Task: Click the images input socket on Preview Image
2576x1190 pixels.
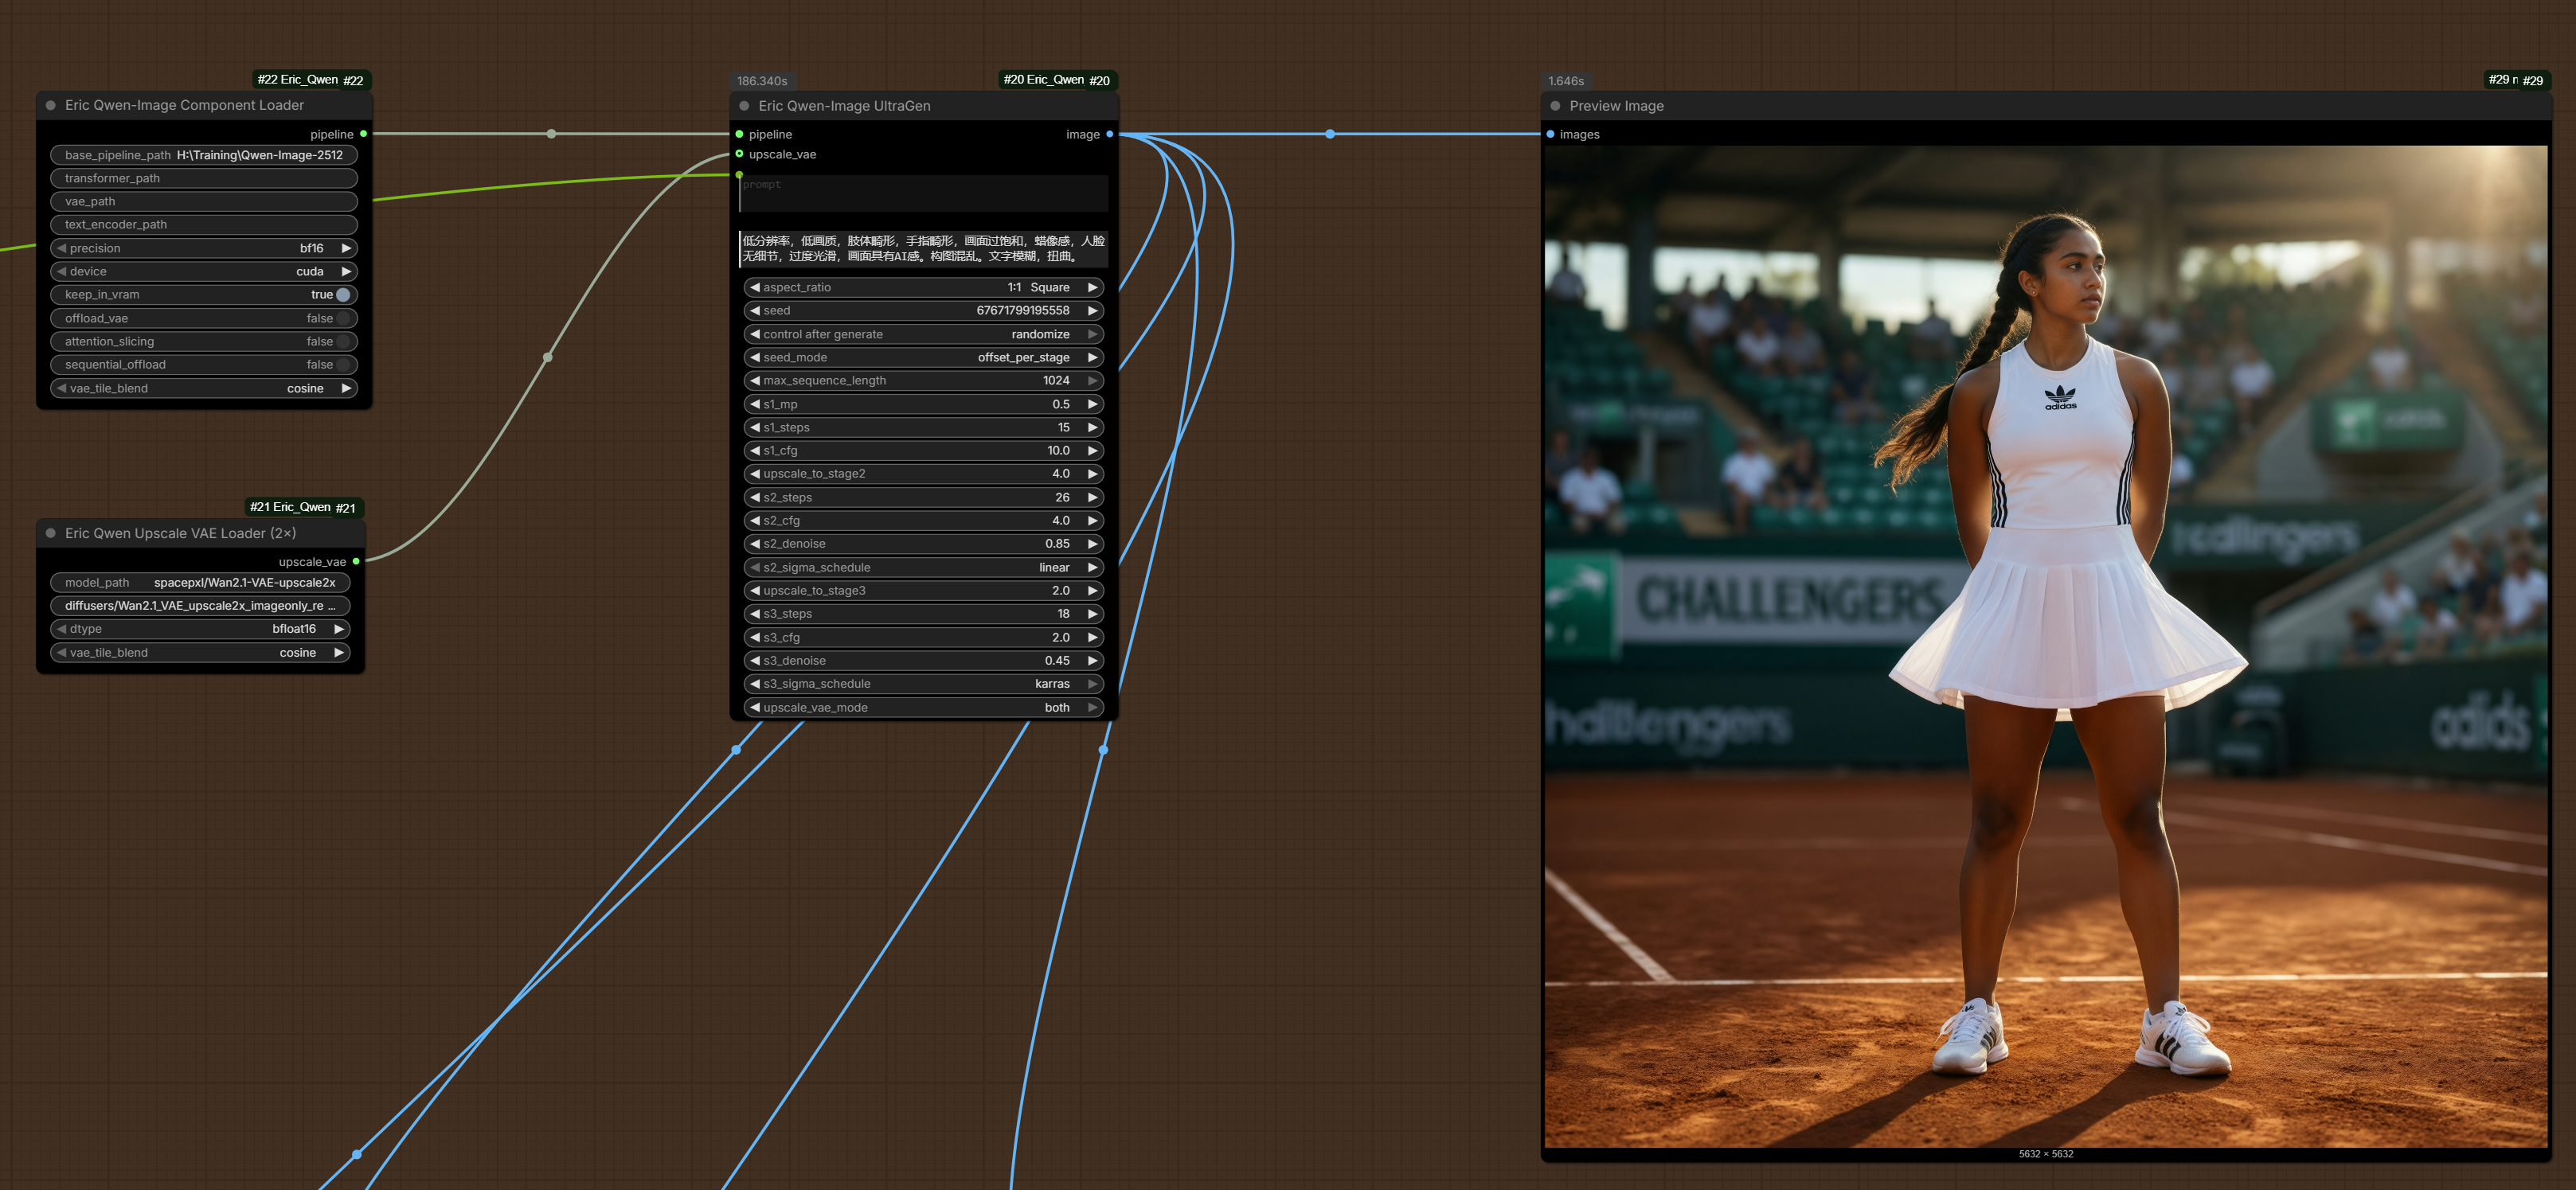Action: coord(1550,134)
